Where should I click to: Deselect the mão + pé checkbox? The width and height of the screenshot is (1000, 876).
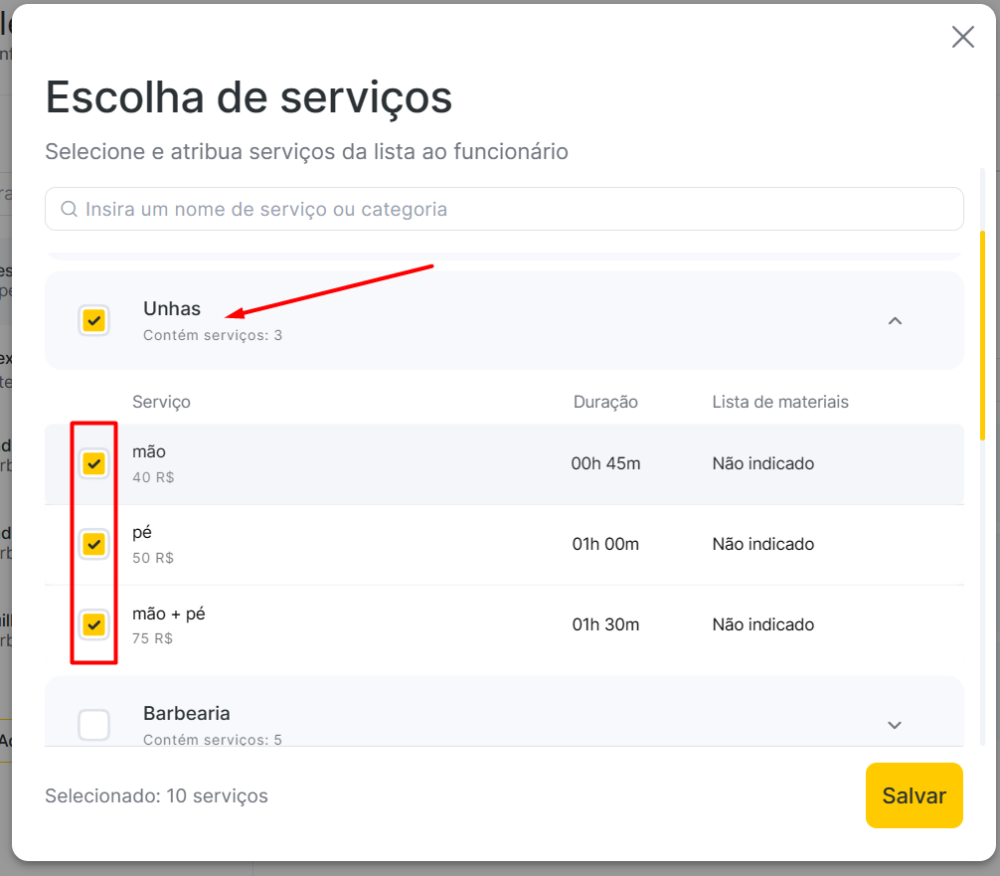(94, 624)
